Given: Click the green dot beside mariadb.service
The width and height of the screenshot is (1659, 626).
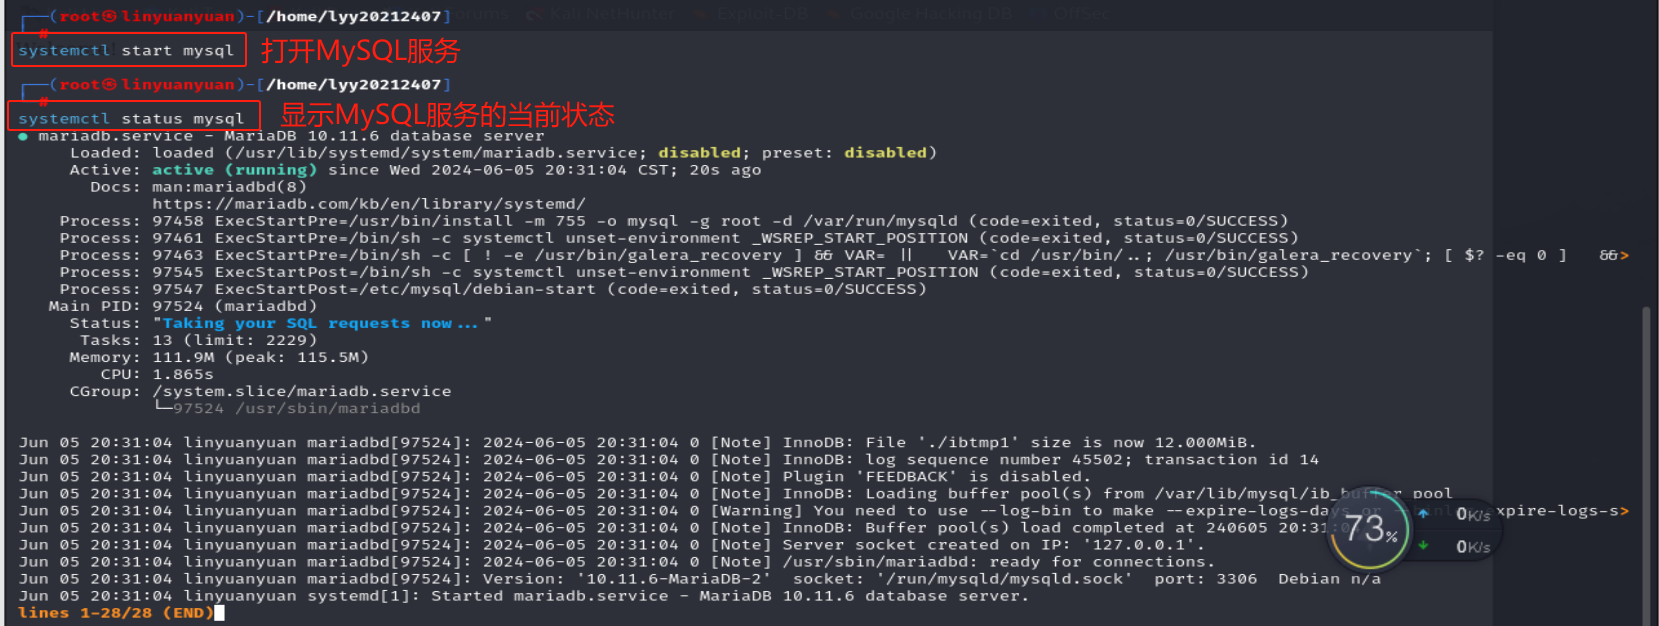Looking at the screenshot, I should pos(23,137).
